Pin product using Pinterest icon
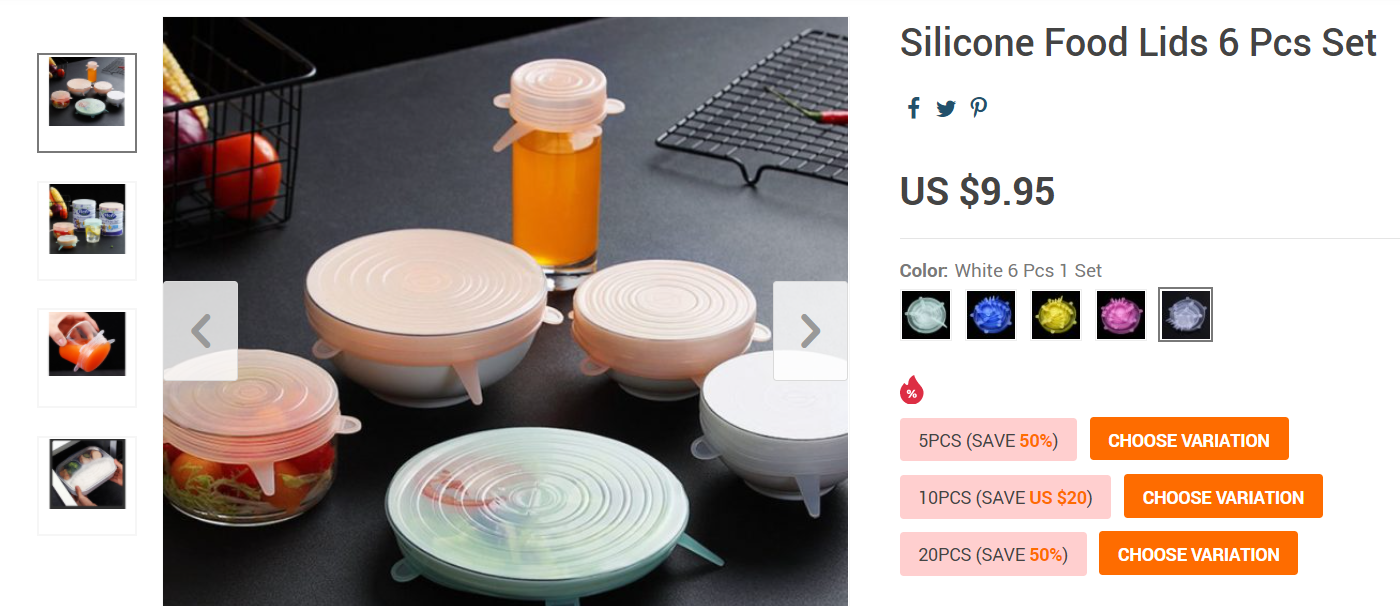The height and width of the screenshot is (606, 1400). (979, 108)
